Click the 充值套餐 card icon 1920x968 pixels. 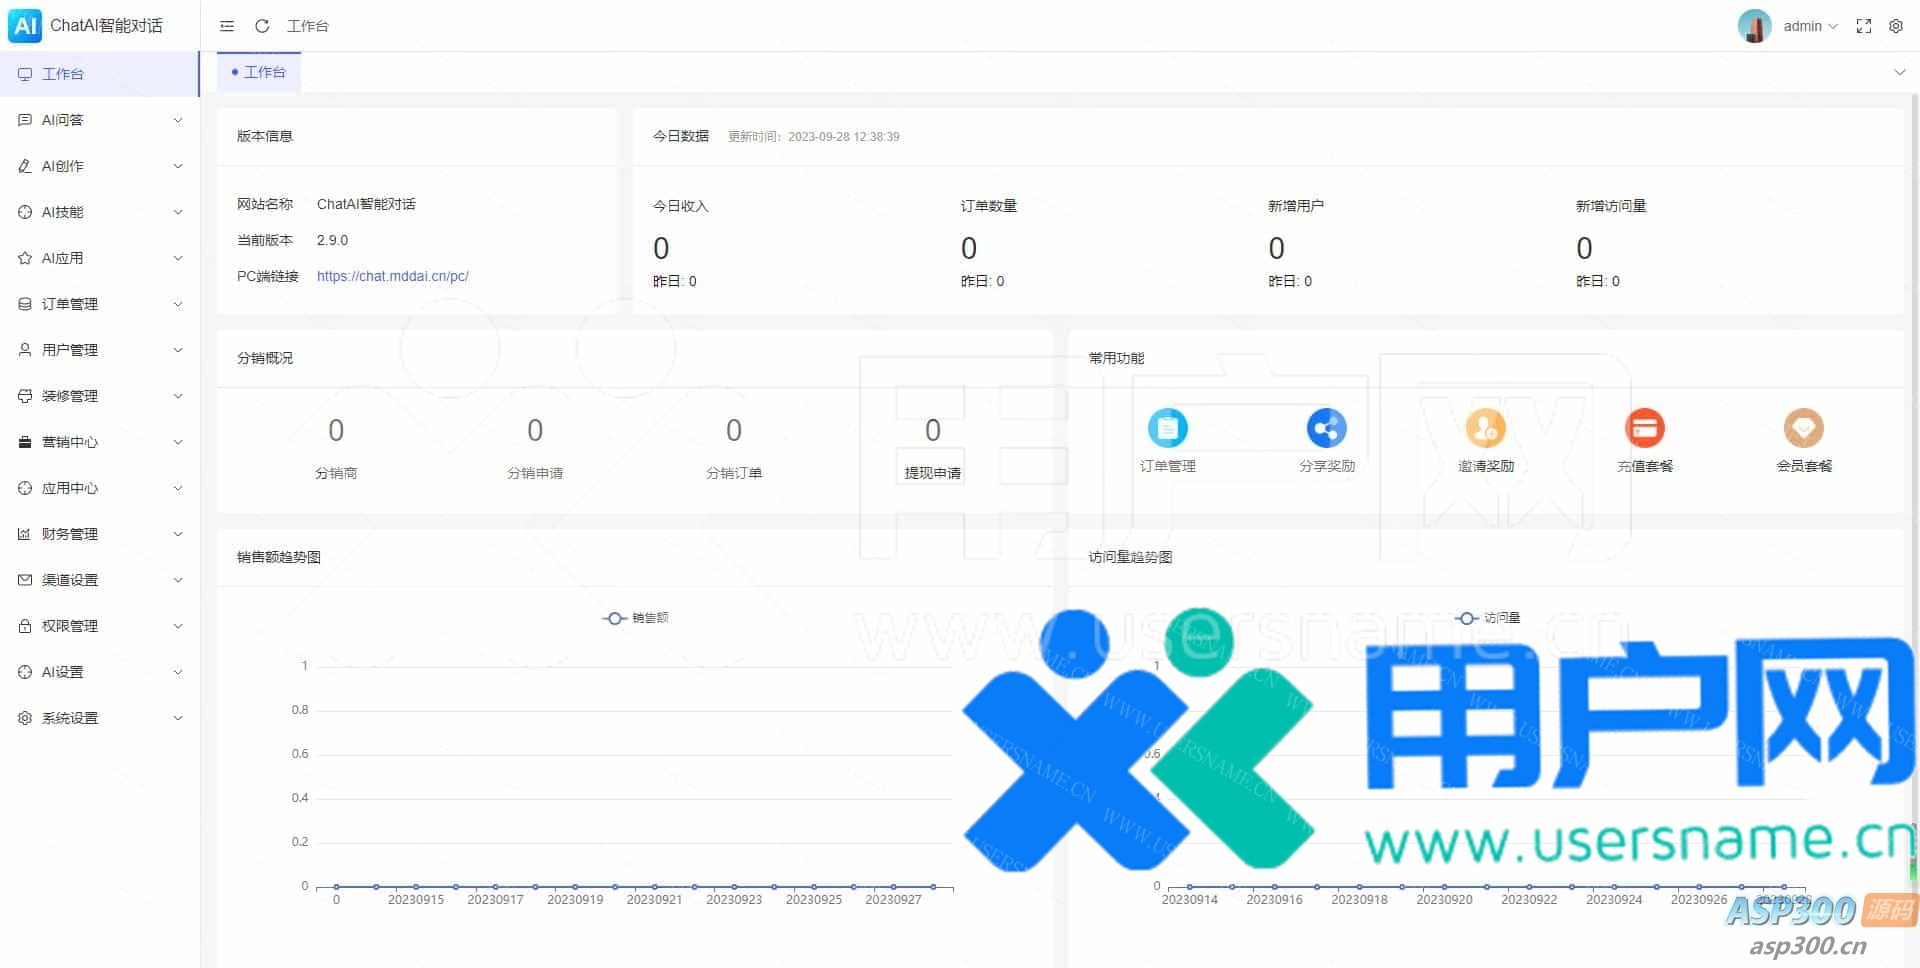[x=1644, y=429]
